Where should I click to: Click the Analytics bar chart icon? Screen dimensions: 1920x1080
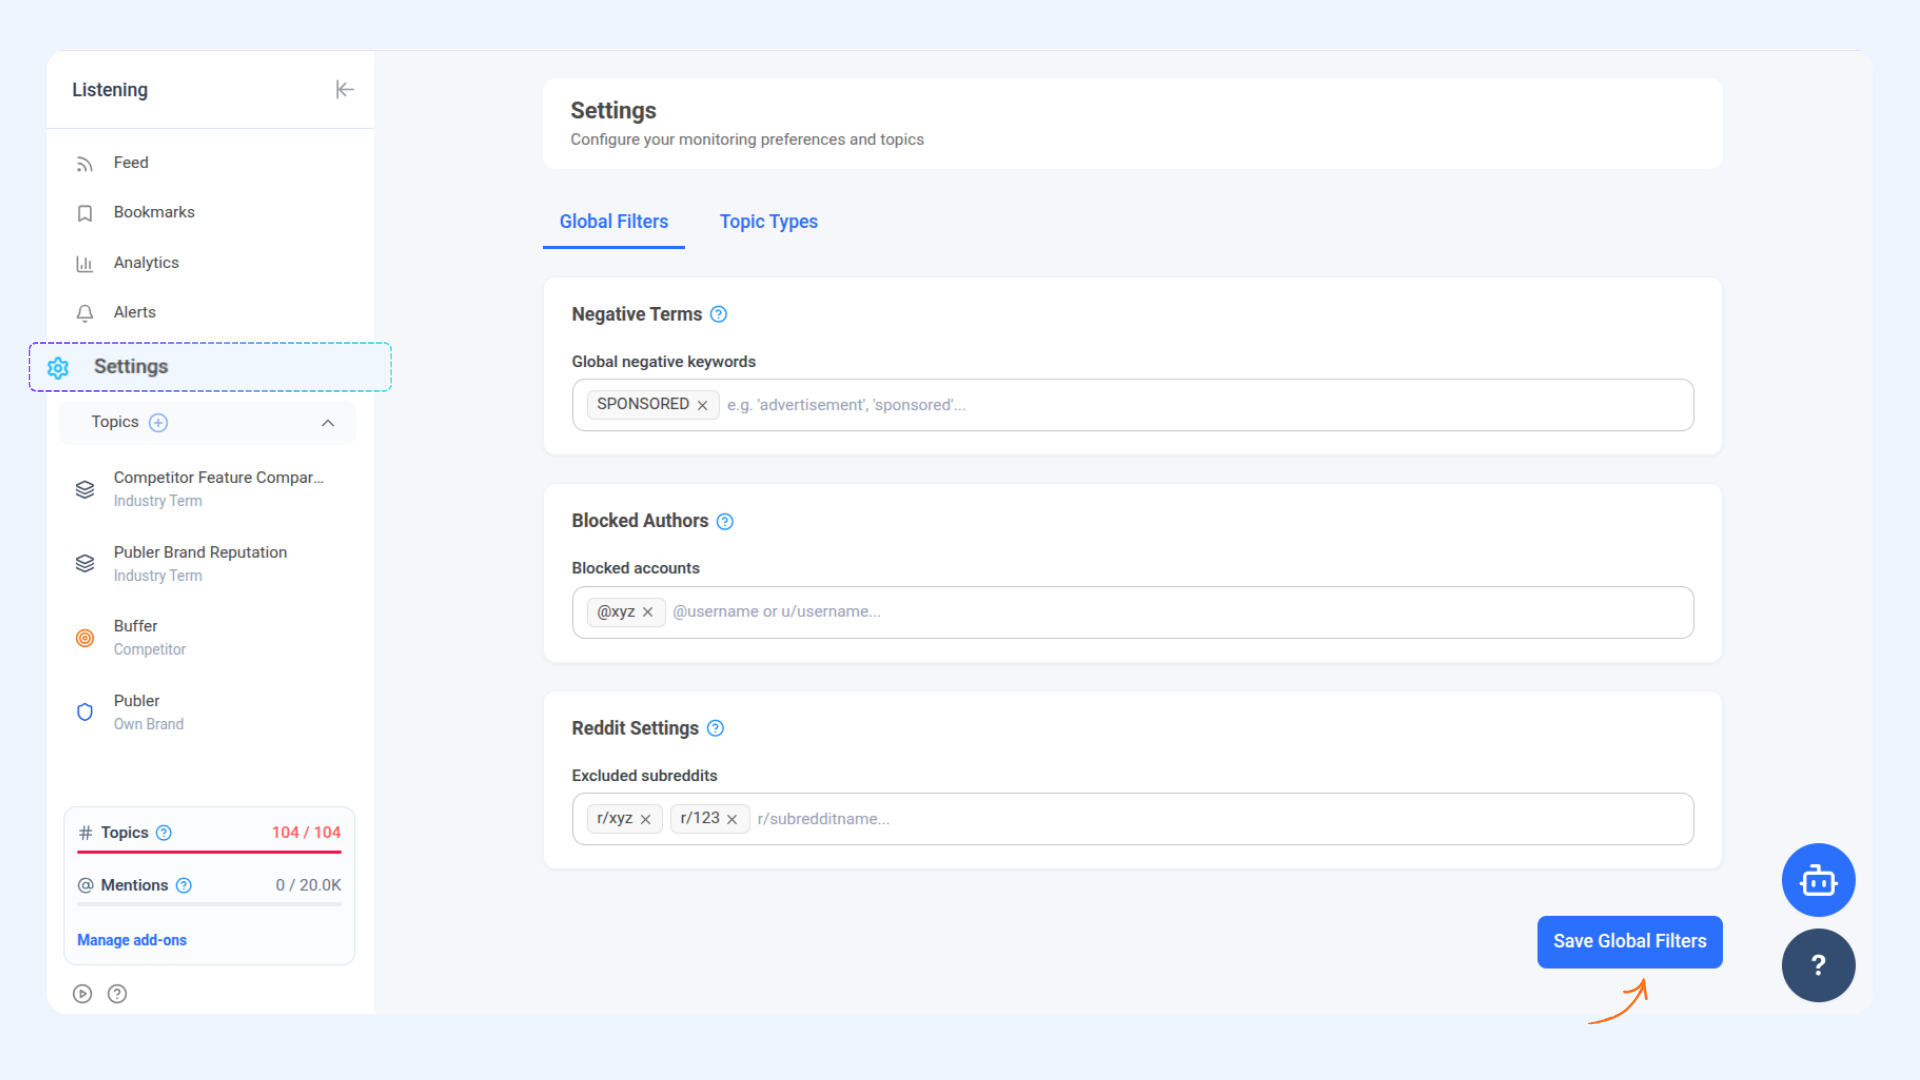[x=85, y=264]
